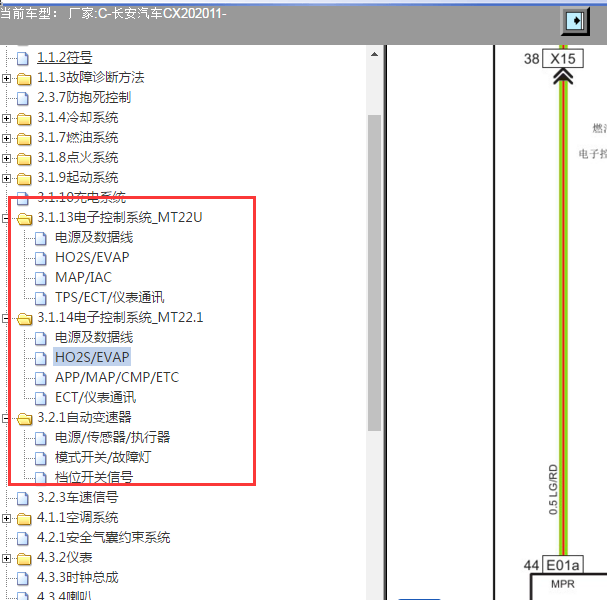607x600 pixels.
Task: Click the tree panel vertical scrollbar thumb
Action: pyautogui.click(x=374, y=273)
